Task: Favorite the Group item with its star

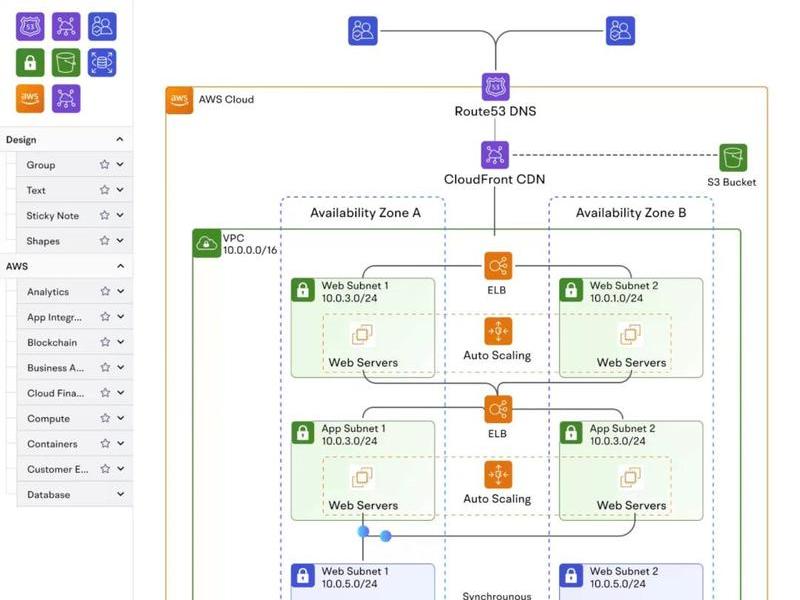Action: pos(105,164)
